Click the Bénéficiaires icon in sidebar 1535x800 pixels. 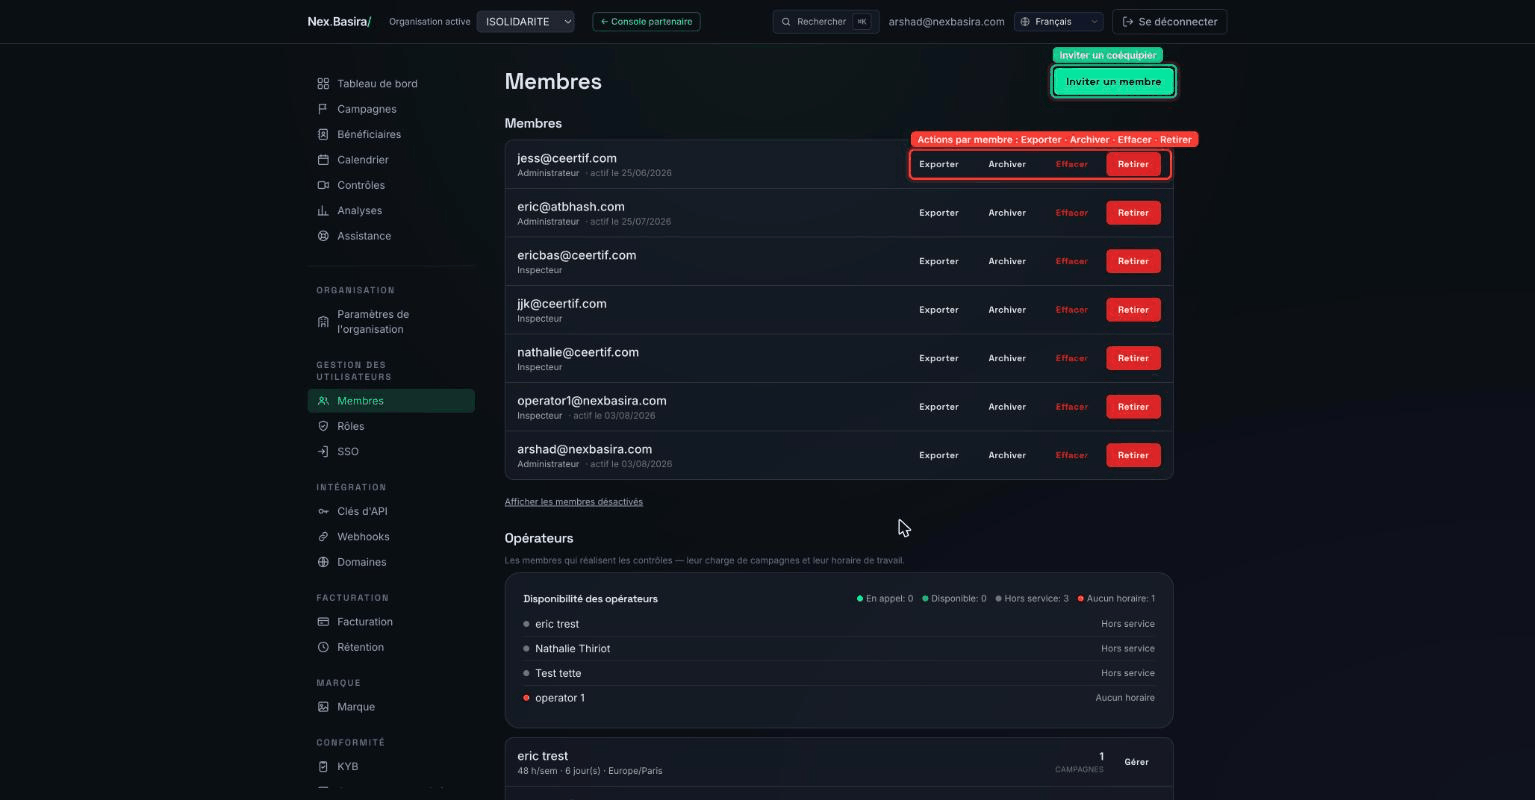click(323, 134)
